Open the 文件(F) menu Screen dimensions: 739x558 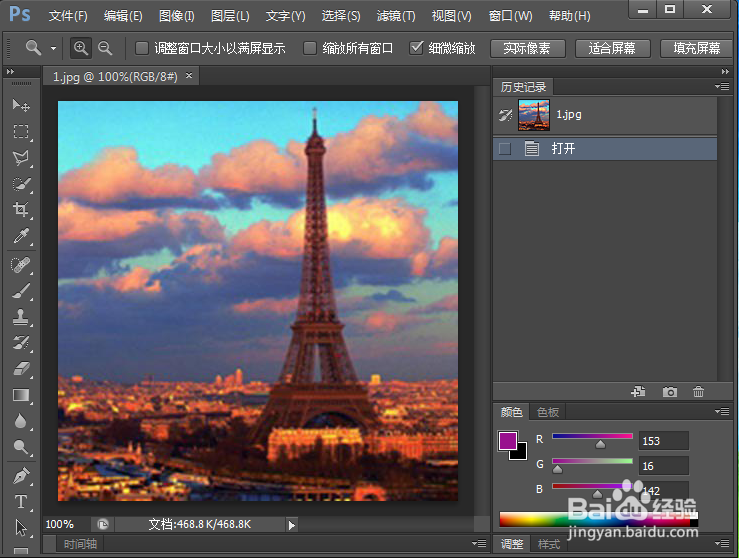[68, 16]
